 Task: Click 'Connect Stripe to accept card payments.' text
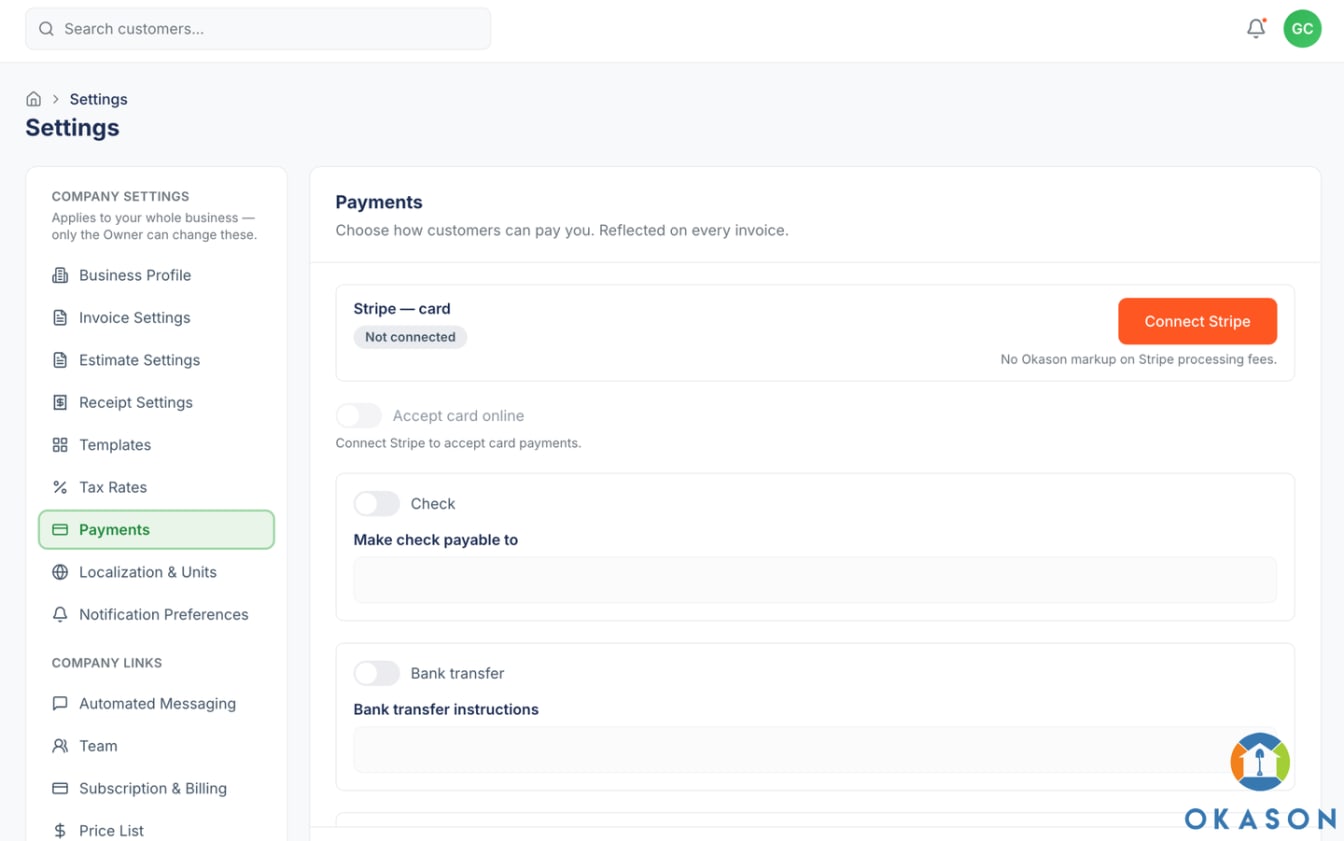pos(458,443)
